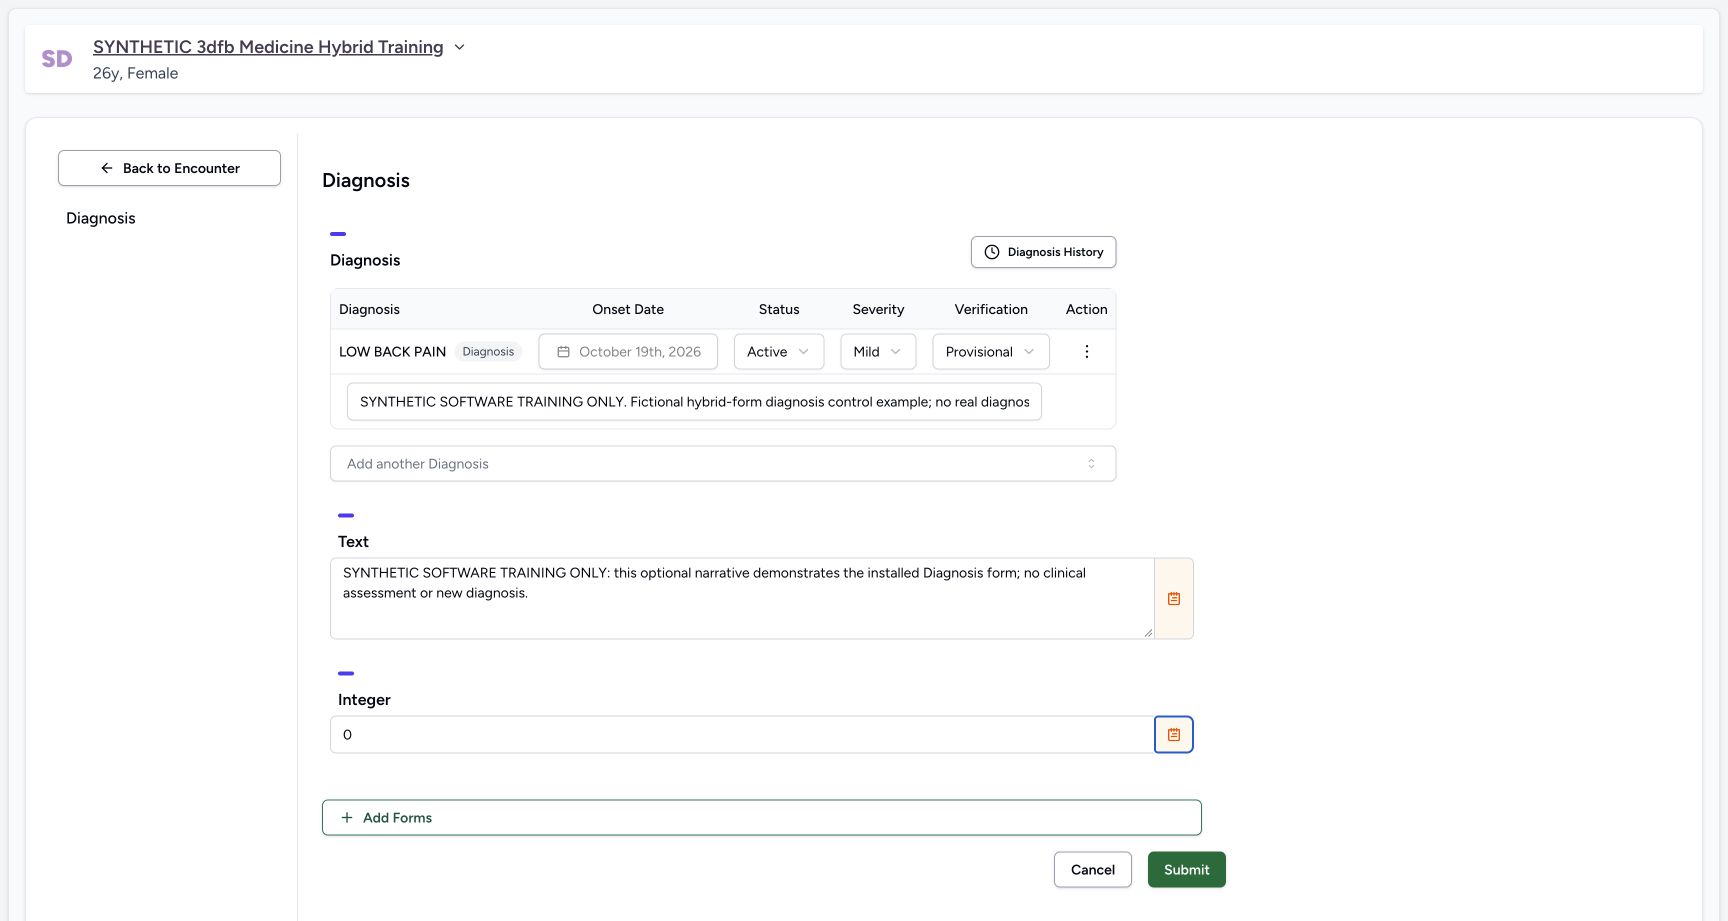
Task: Click Add Forms button
Action: (x=762, y=818)
